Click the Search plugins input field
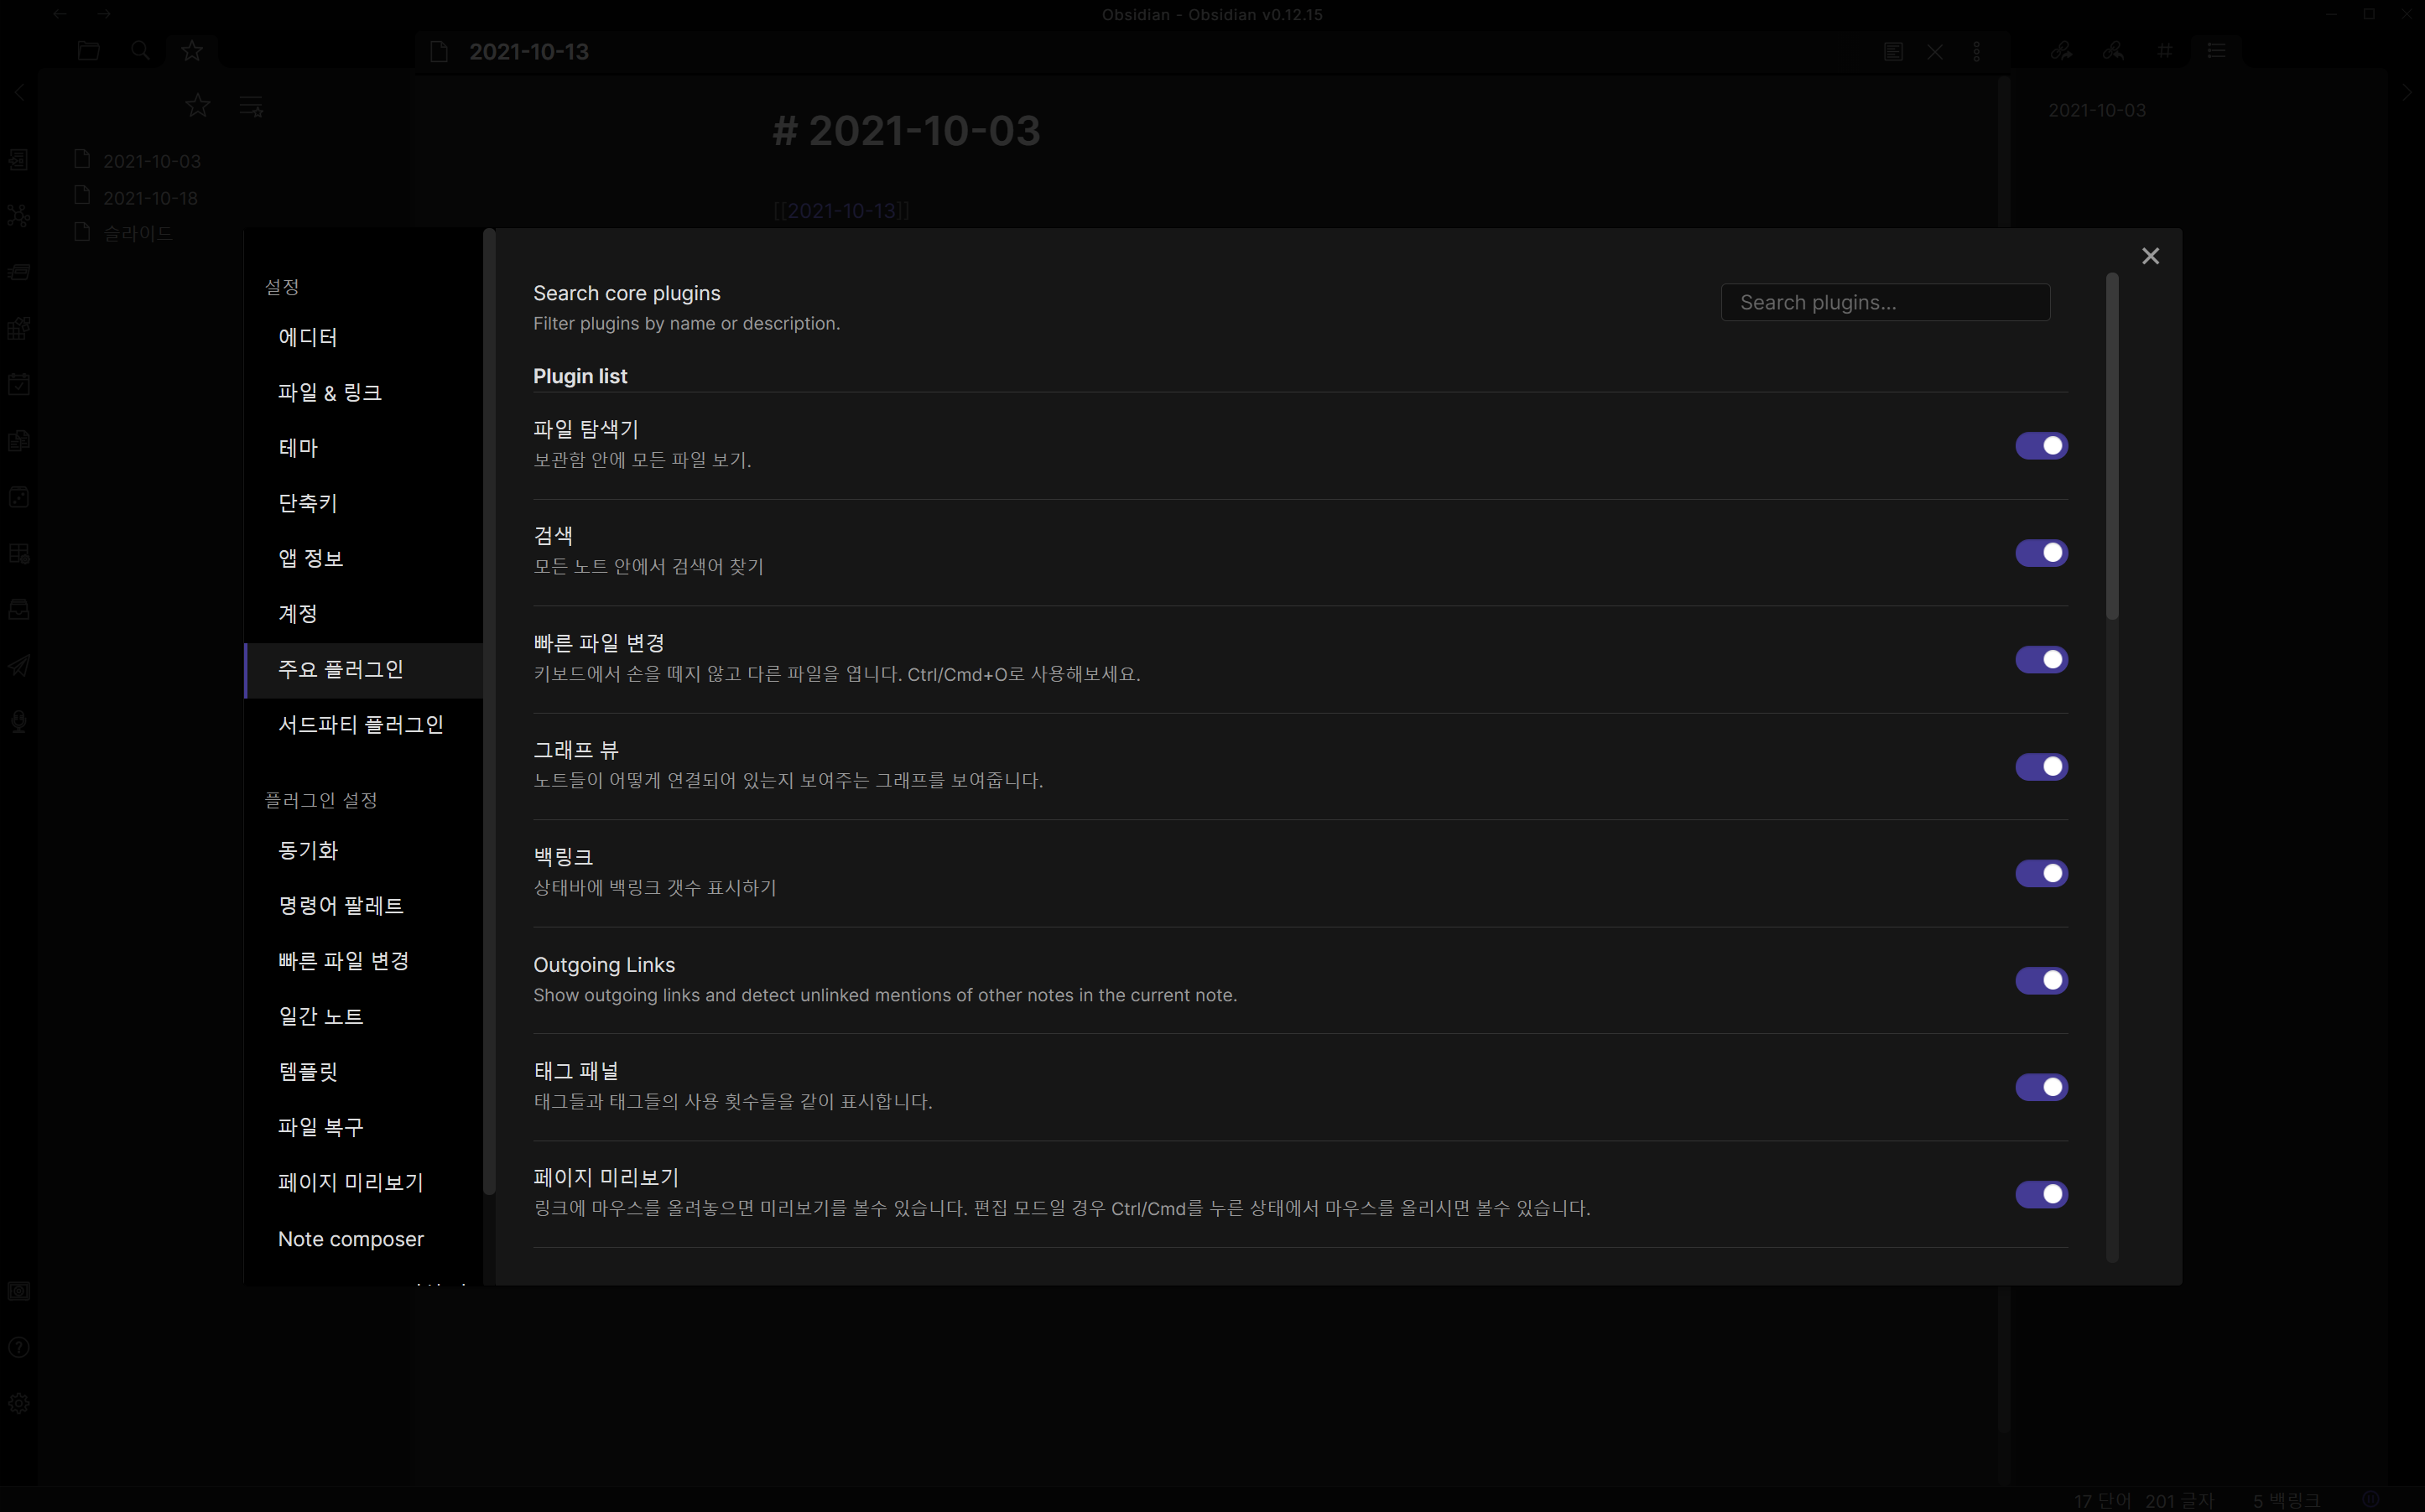This screenshot has width=2425, height=1512. [1885, 302]
